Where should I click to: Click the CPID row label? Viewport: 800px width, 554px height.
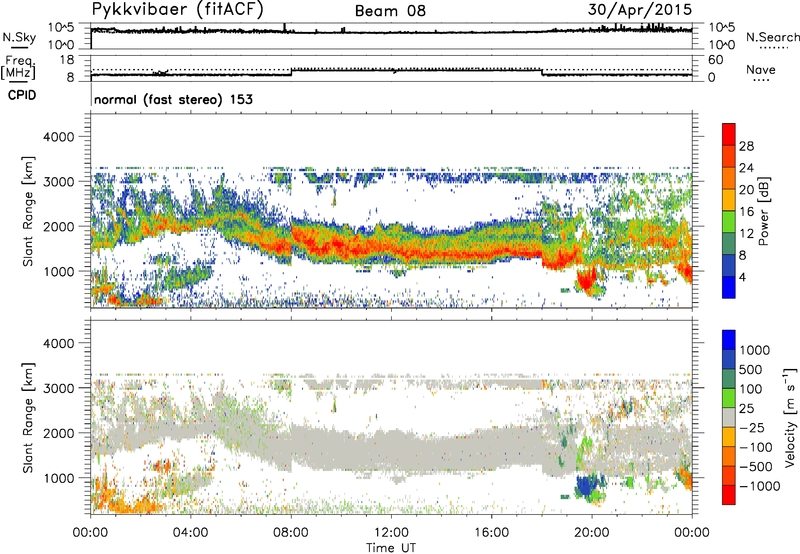22,95
